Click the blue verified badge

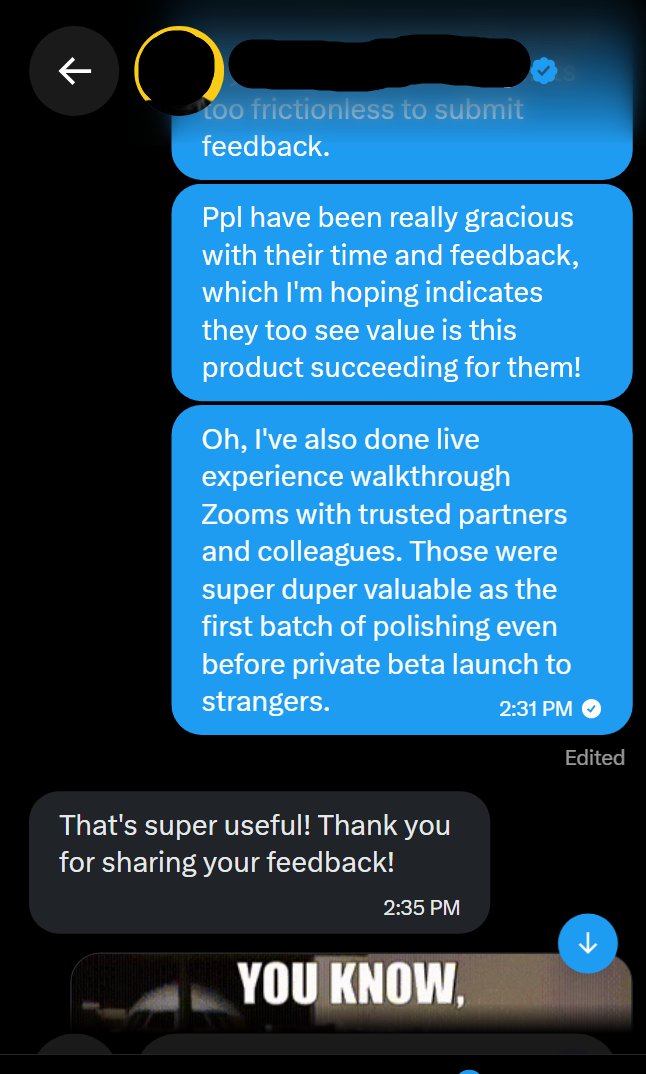(544, 71)
